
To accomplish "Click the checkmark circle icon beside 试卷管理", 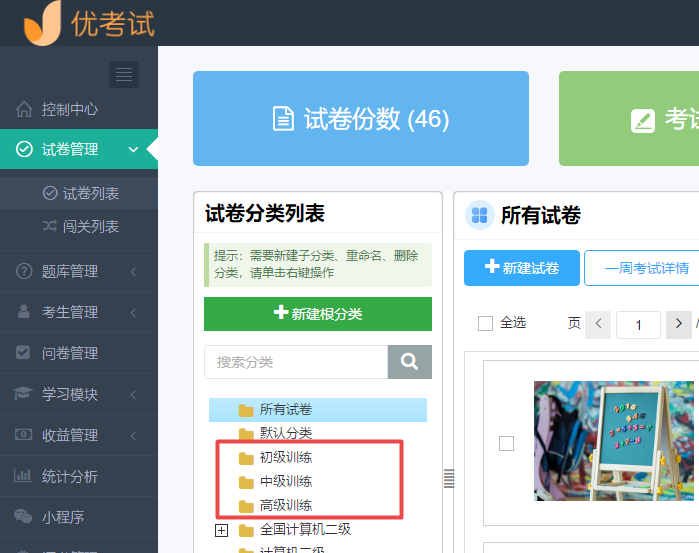I will click(x=24, y=149).
